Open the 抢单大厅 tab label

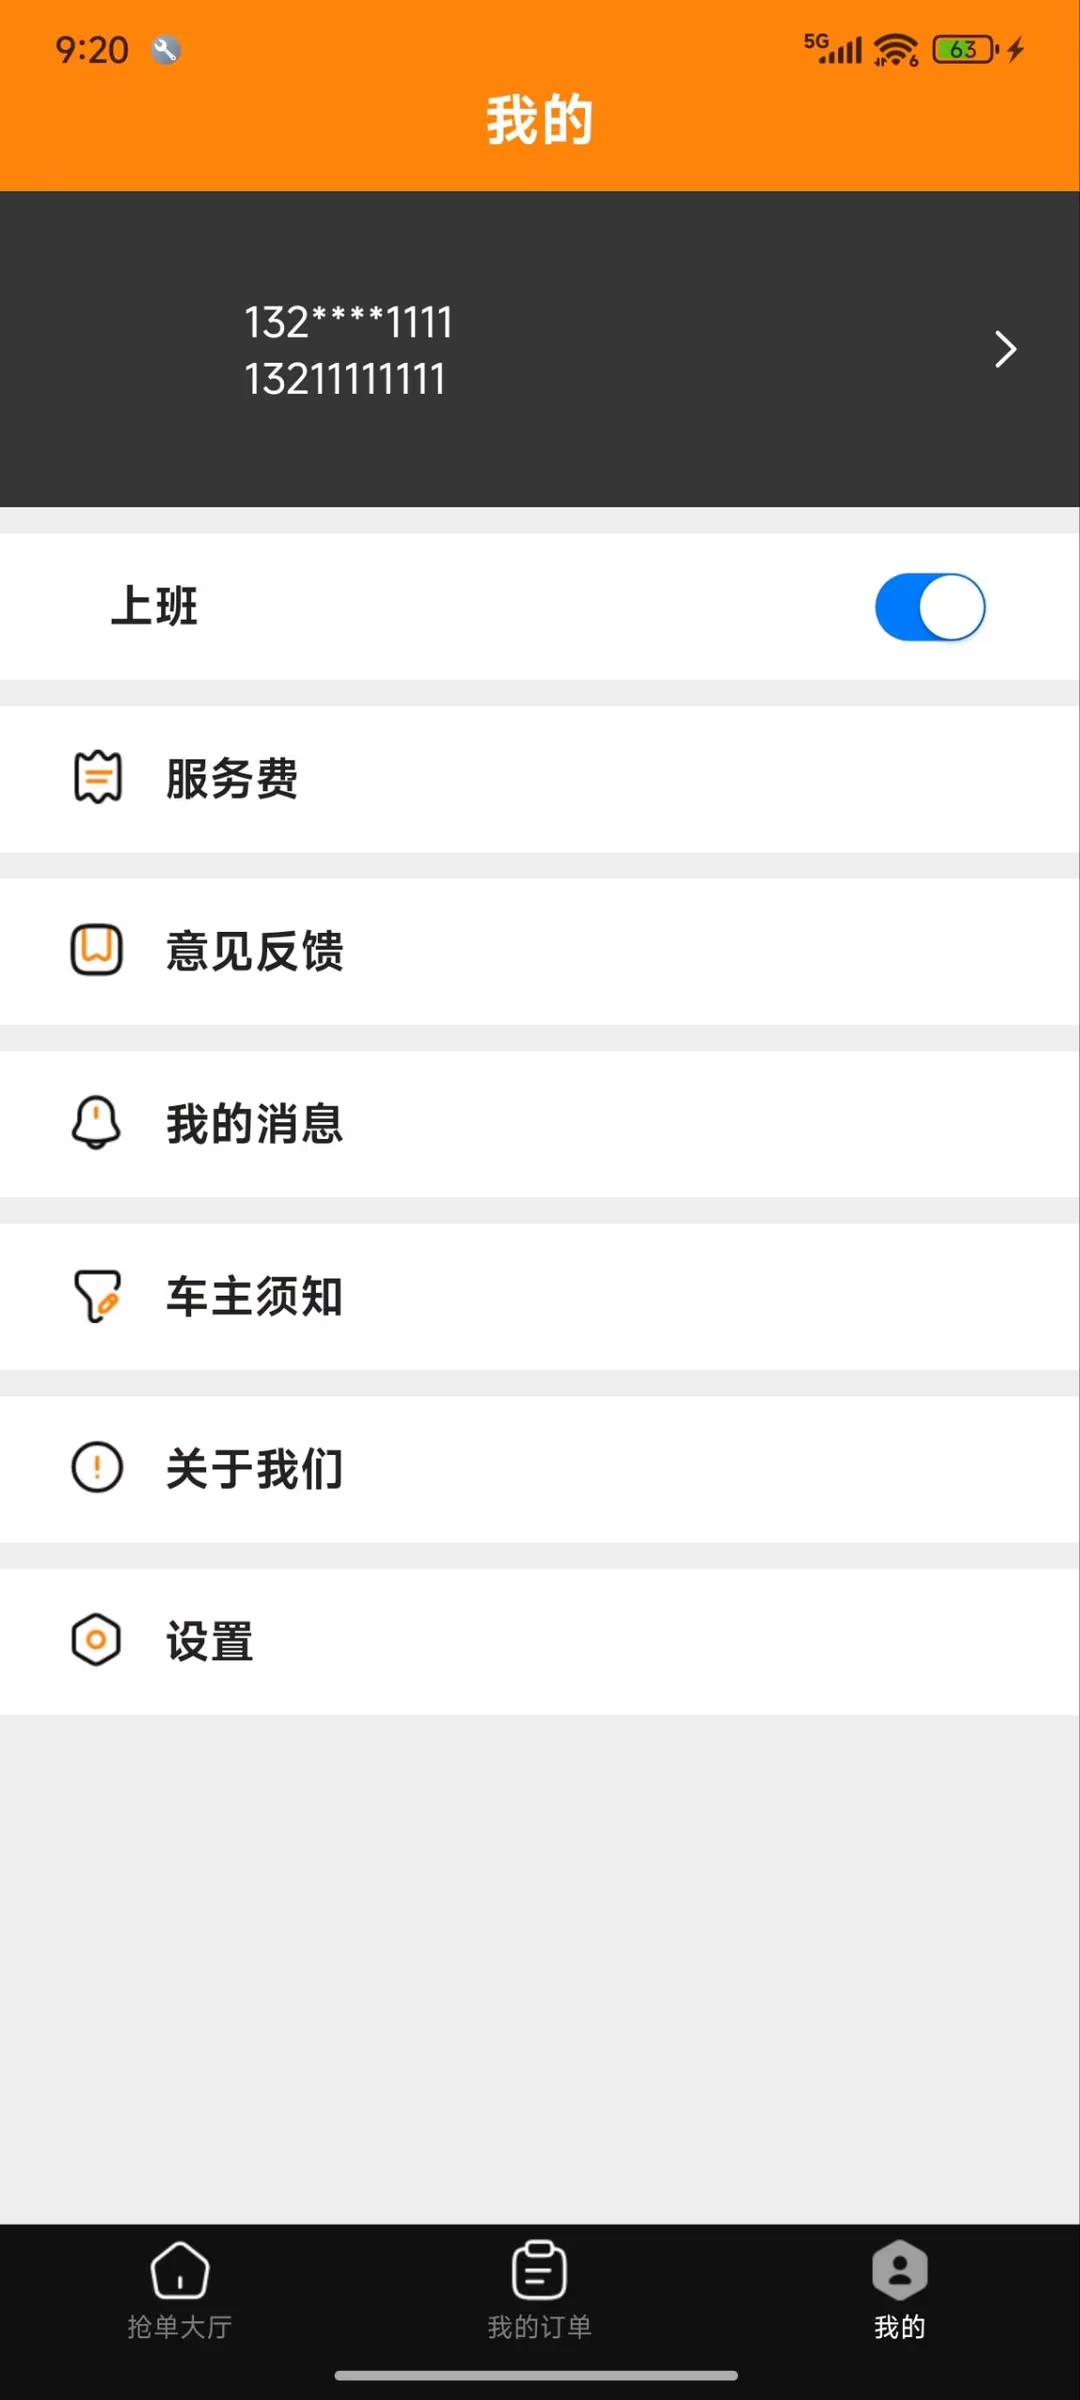(x=180, y=2328)
